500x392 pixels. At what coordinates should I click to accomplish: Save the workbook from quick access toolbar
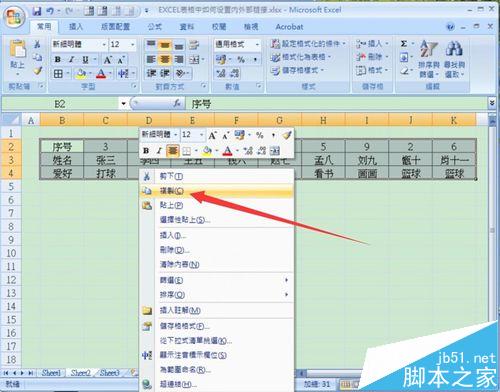[x=37, y=11]
